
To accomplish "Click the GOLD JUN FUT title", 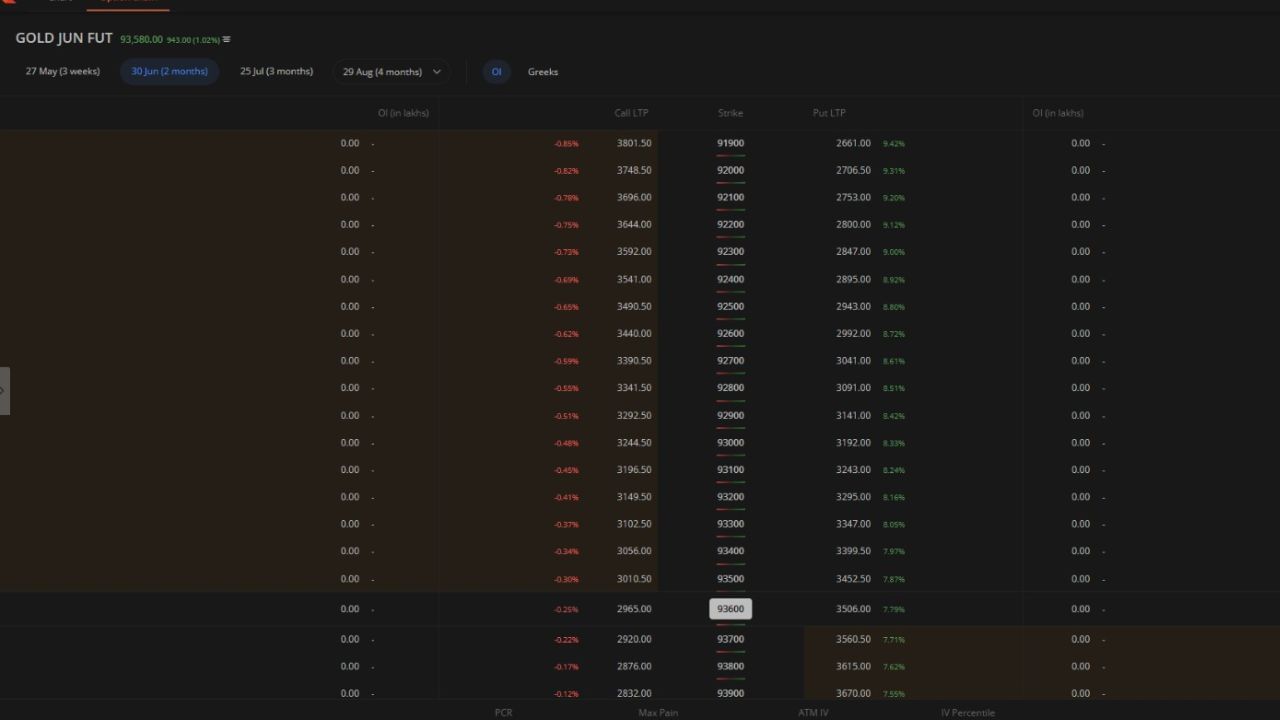I will (x=64, y=38).
